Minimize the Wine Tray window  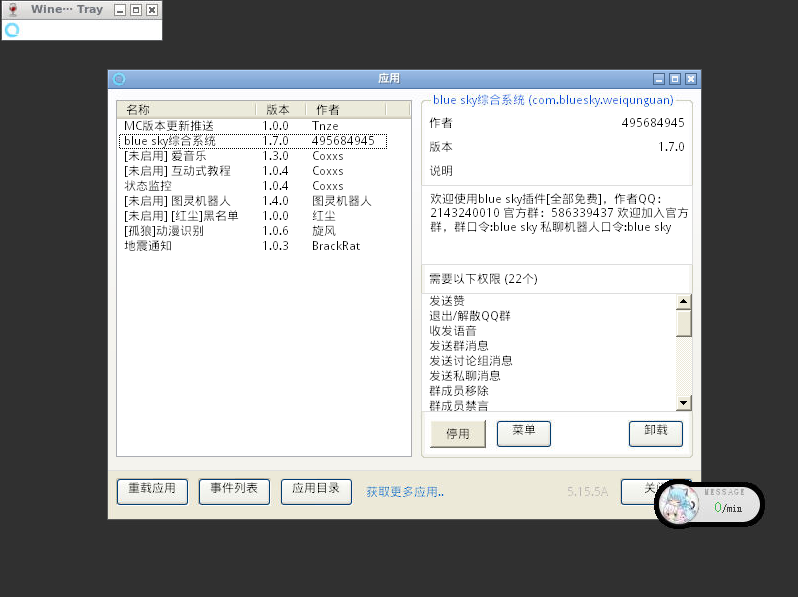point(120,10)
